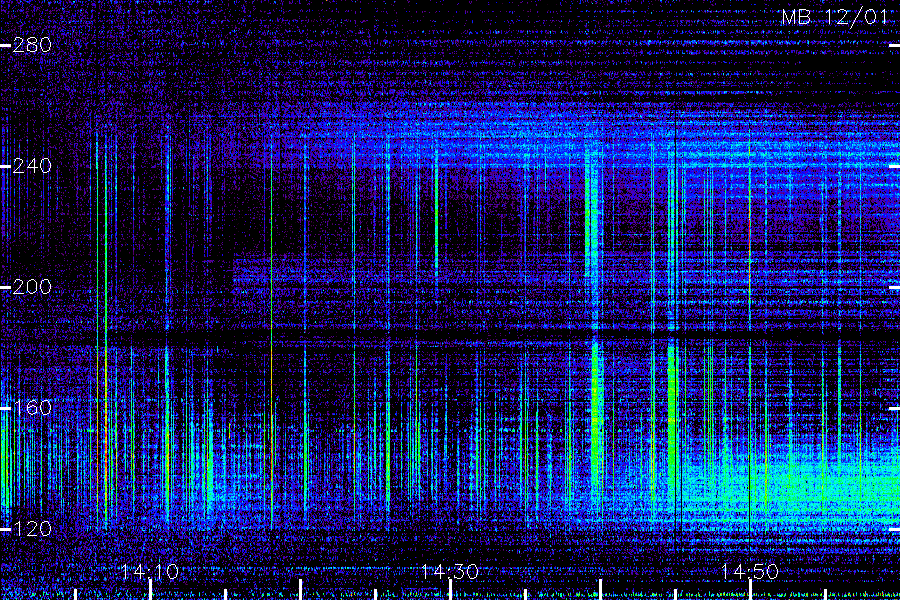Click the 280 frequency axis label
The image size is (900, 600).
(32, 45)
